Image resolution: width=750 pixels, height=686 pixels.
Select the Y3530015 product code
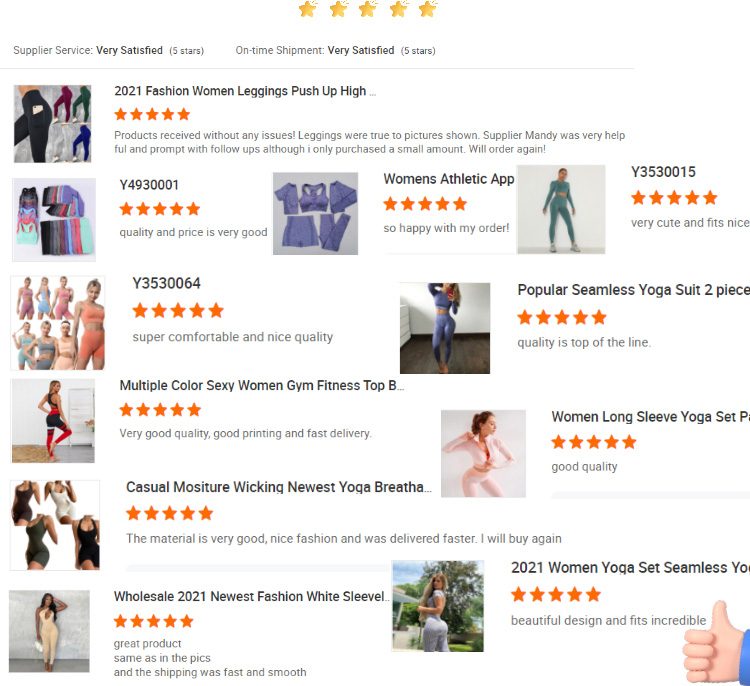663,172
